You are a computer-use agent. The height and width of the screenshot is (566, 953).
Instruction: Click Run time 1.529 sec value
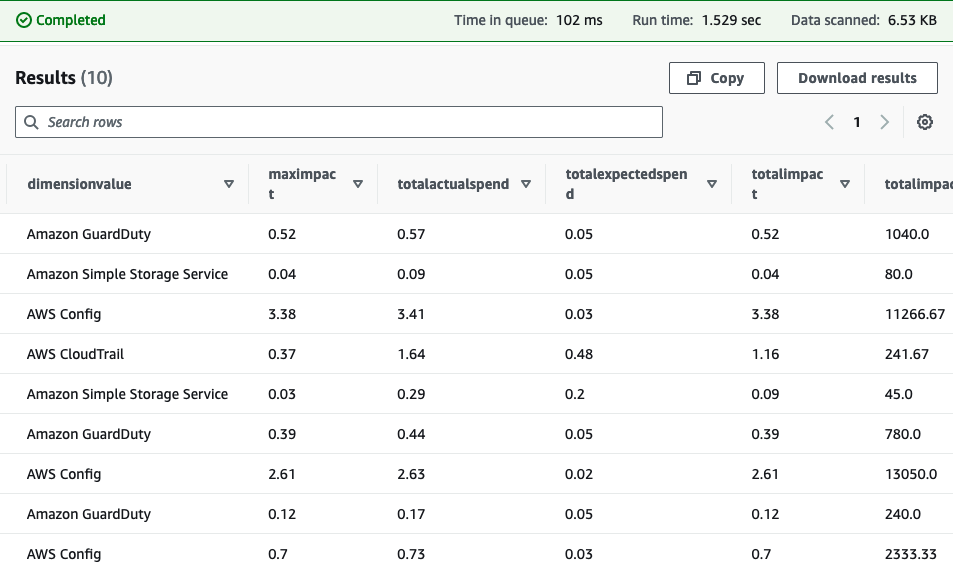(x=731, y=20)
